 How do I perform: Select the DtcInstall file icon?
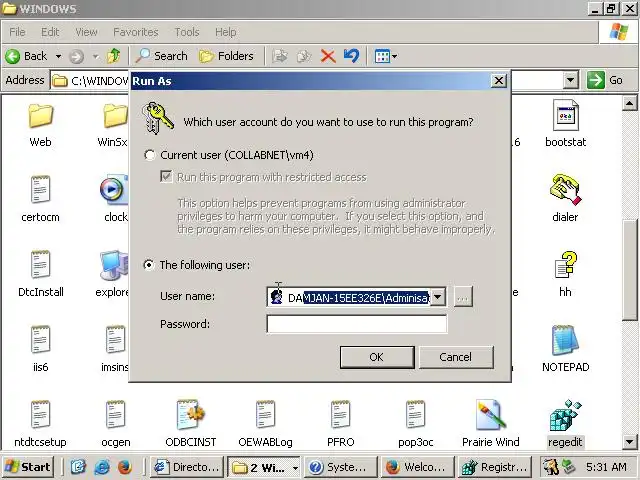pyautogui.click(x=40, y=265)
